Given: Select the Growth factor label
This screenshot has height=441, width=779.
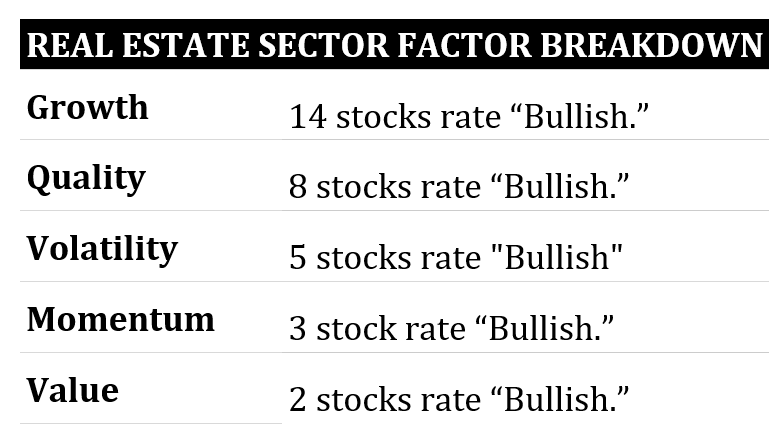Looking at the screenshot, I should tap(88, 108).
